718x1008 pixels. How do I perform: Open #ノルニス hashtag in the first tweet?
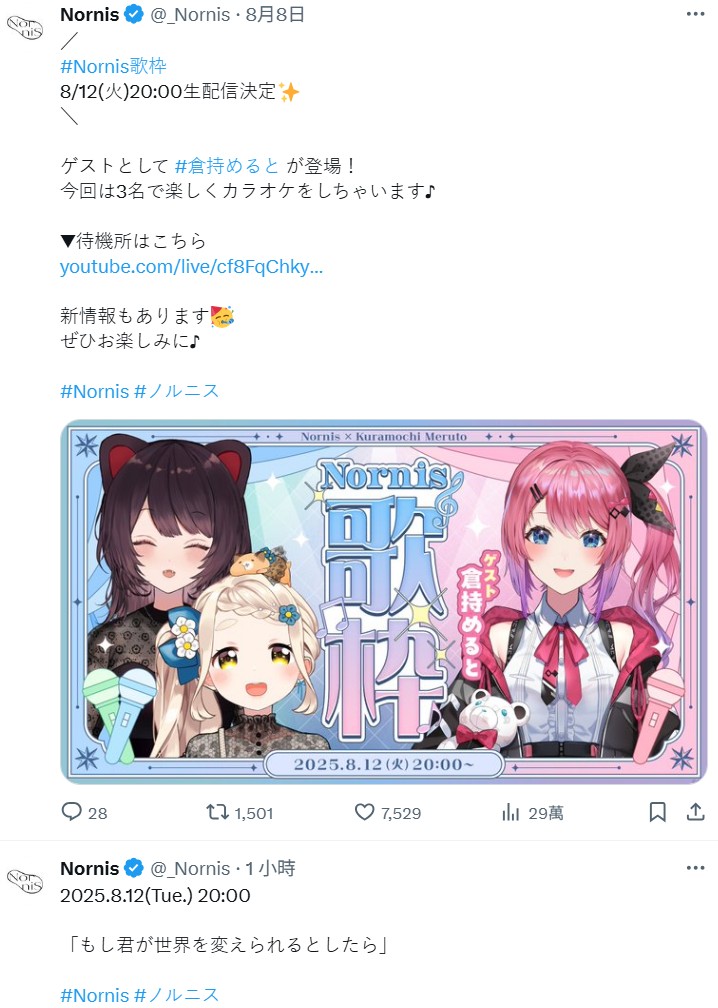[x=177, y=391]
